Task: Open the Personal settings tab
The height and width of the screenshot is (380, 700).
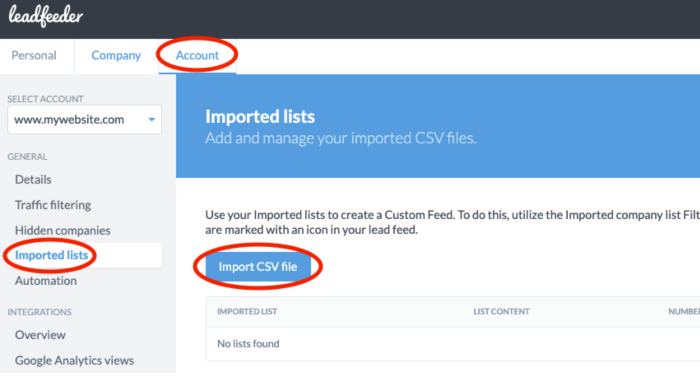Action: click(x=34, y=55)
